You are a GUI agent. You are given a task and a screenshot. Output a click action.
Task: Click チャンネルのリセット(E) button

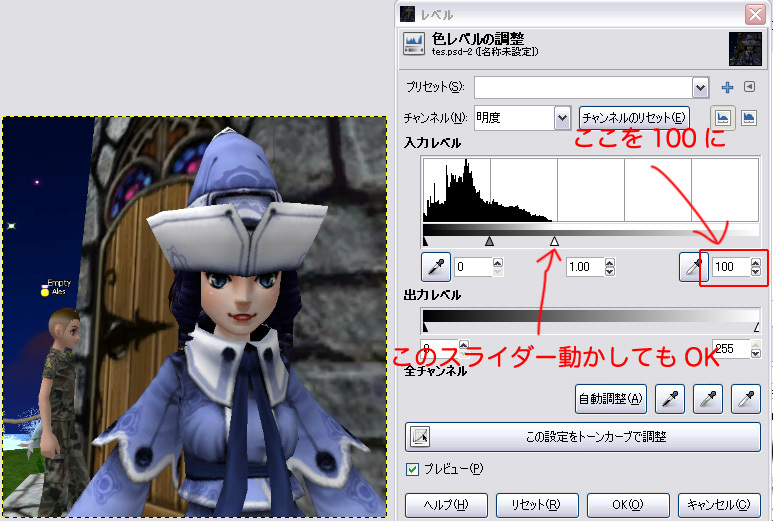coord(634,118)
